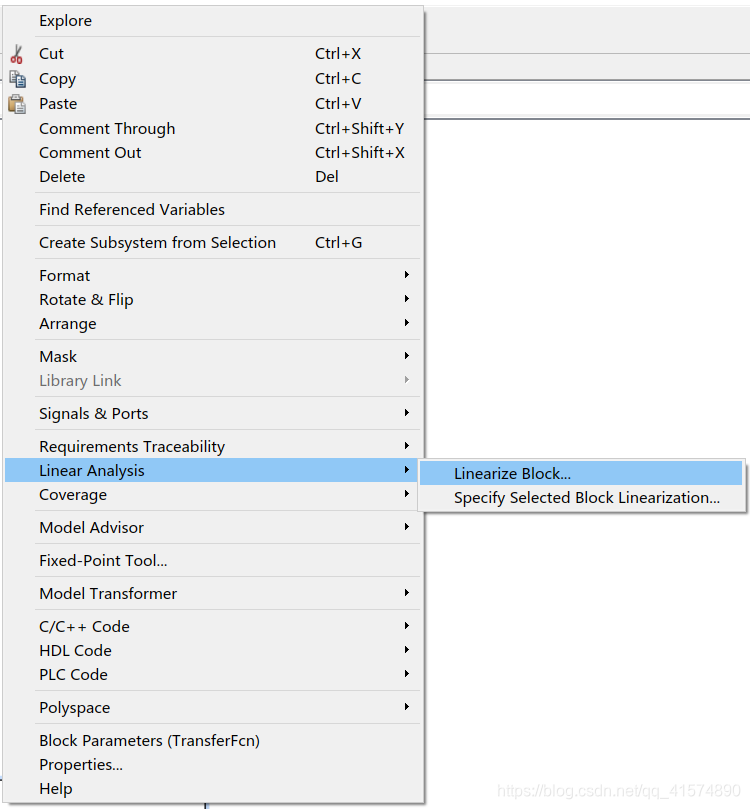Screen dimensions: 750x809
Task: Choose Create Subsystem from Selection
Action: (214, 242)
